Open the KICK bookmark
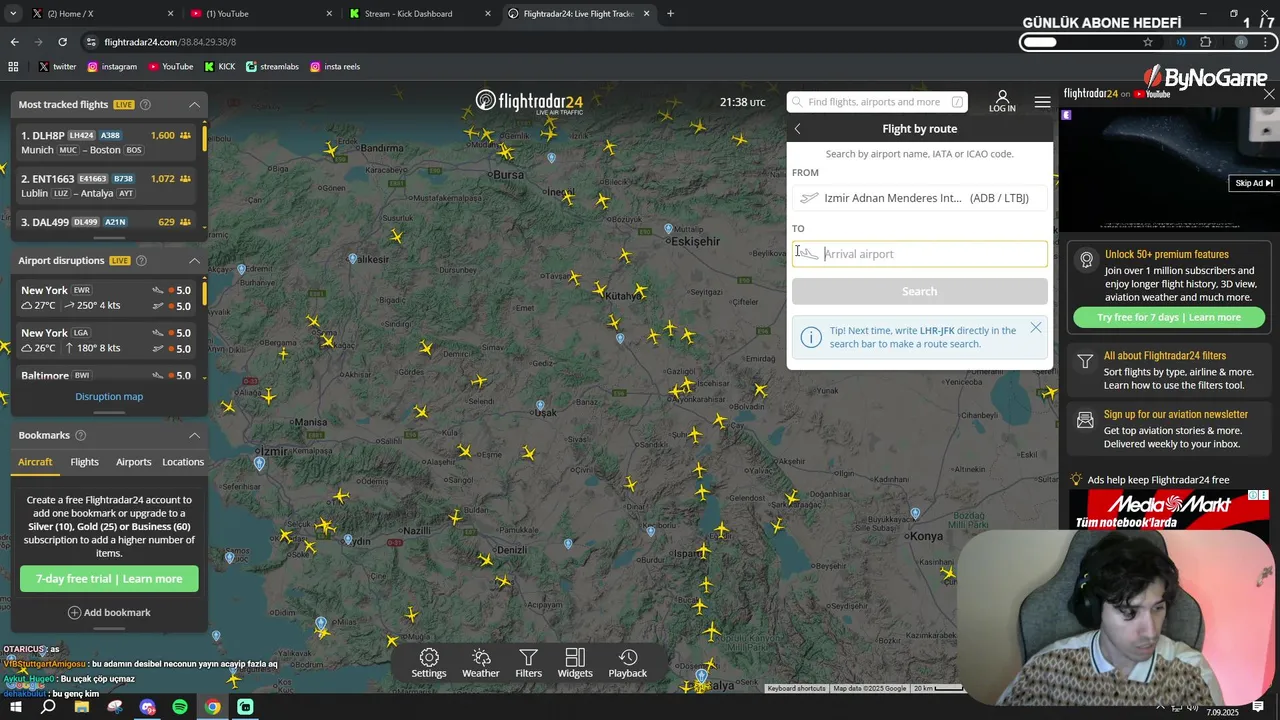The height and width of the screenshot is (720, 1280). click(220, 66)
